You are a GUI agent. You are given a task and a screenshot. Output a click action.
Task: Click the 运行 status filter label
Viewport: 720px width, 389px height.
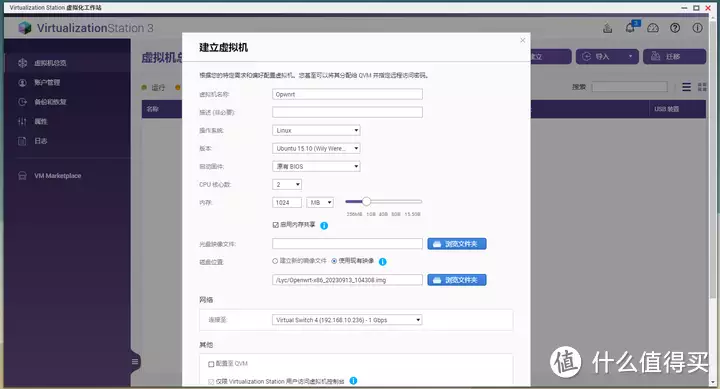click(x=158, y=87)
